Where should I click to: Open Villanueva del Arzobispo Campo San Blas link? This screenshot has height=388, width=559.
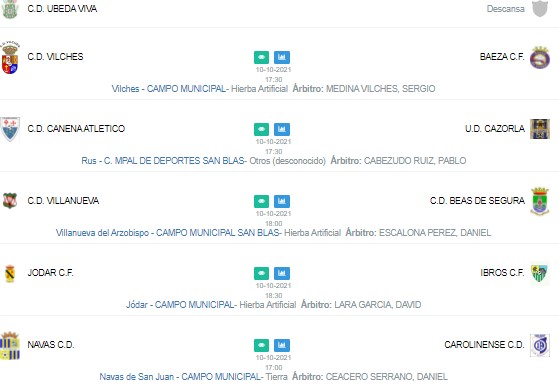(x=168, y=233)
